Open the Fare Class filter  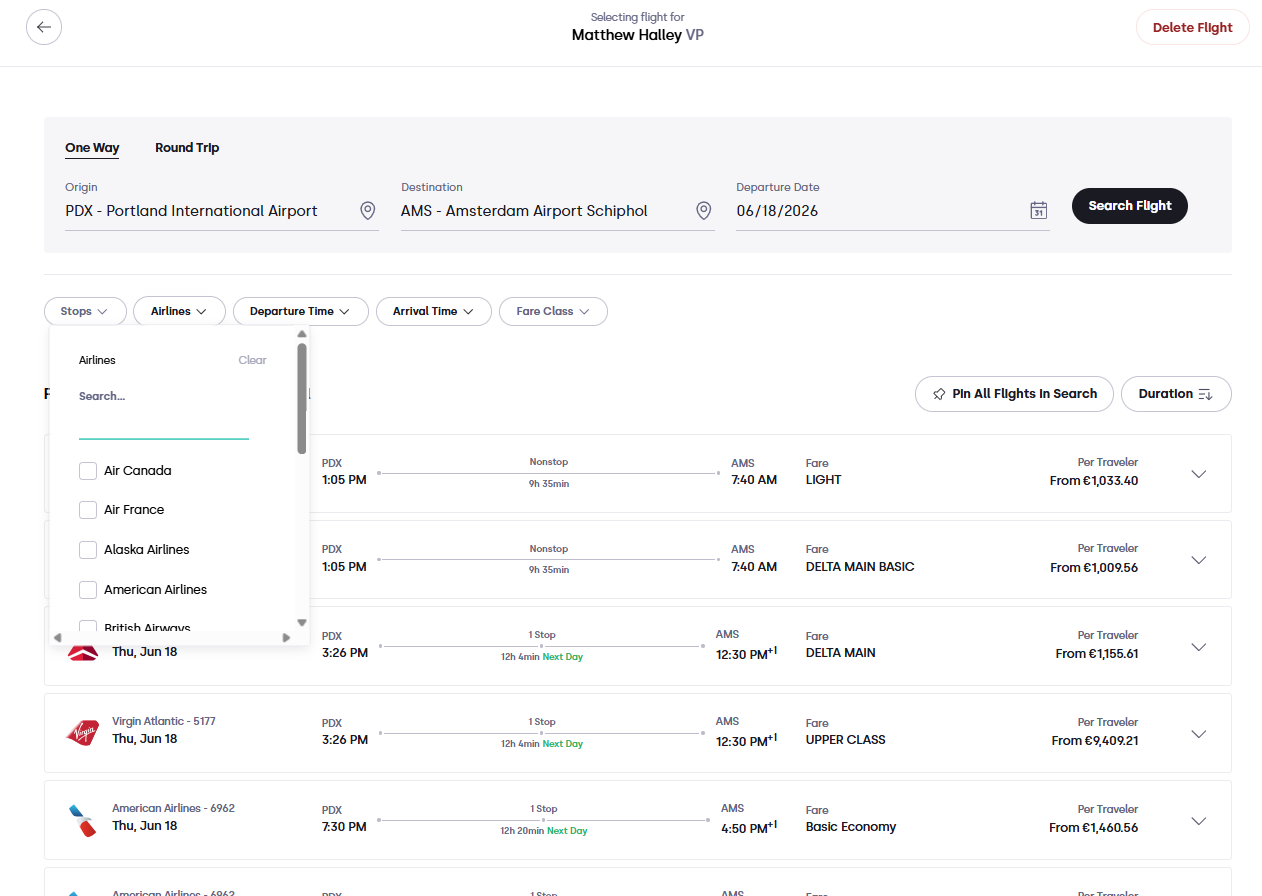coord(553,311)
